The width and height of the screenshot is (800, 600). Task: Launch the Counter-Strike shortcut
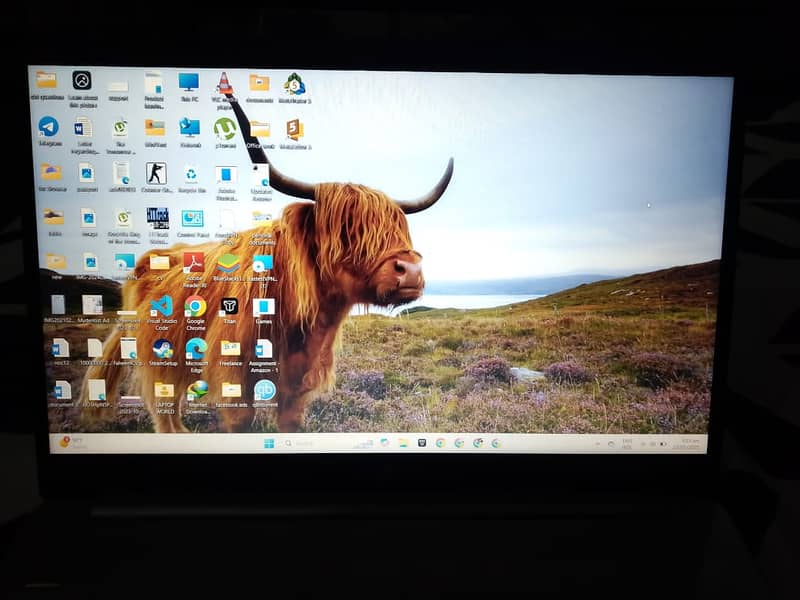point(156,174)
